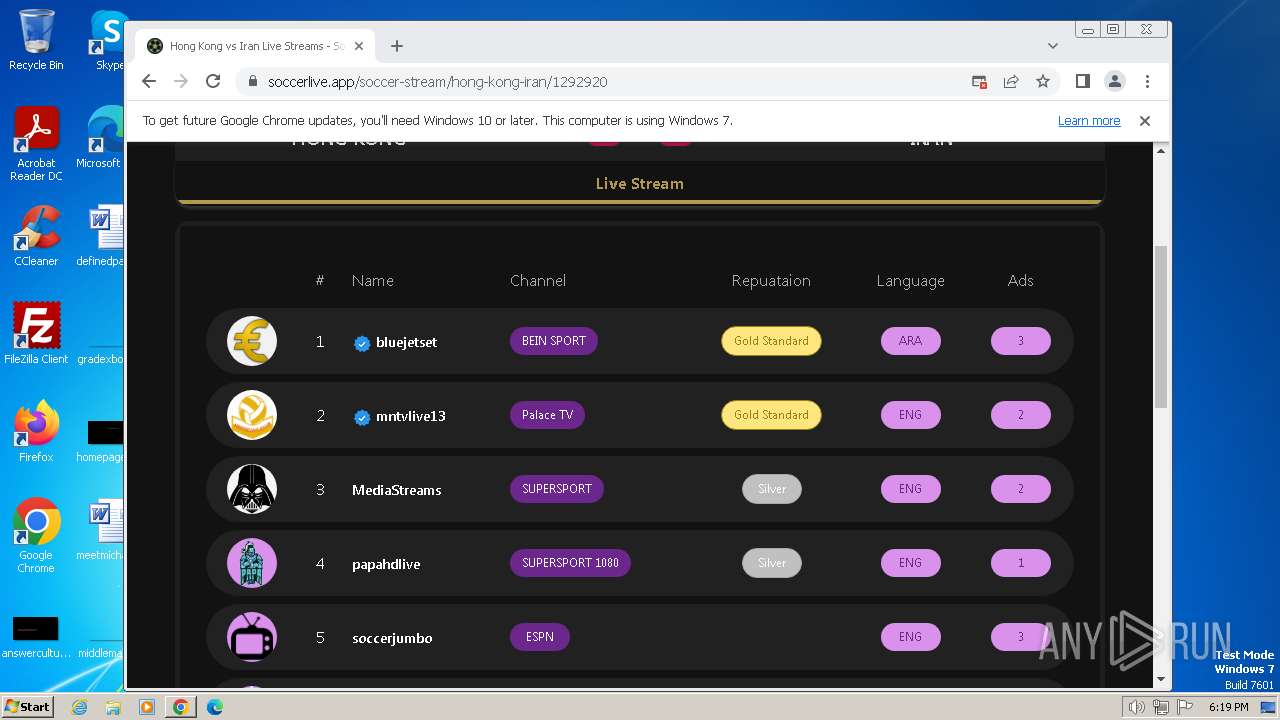Reload the soccerlive.app page
This screenshot has height=720, width=1280.
[213, 82]
